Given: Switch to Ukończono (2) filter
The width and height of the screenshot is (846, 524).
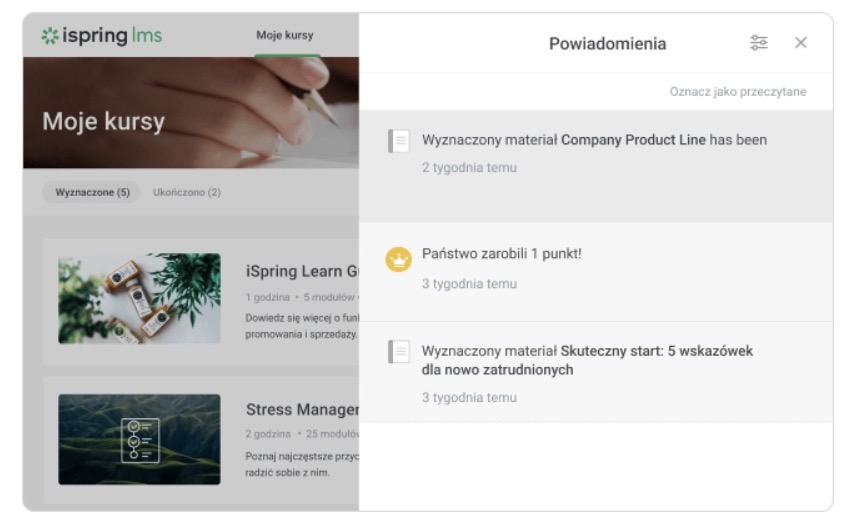Looking at the screenshot, I should 187,192.
